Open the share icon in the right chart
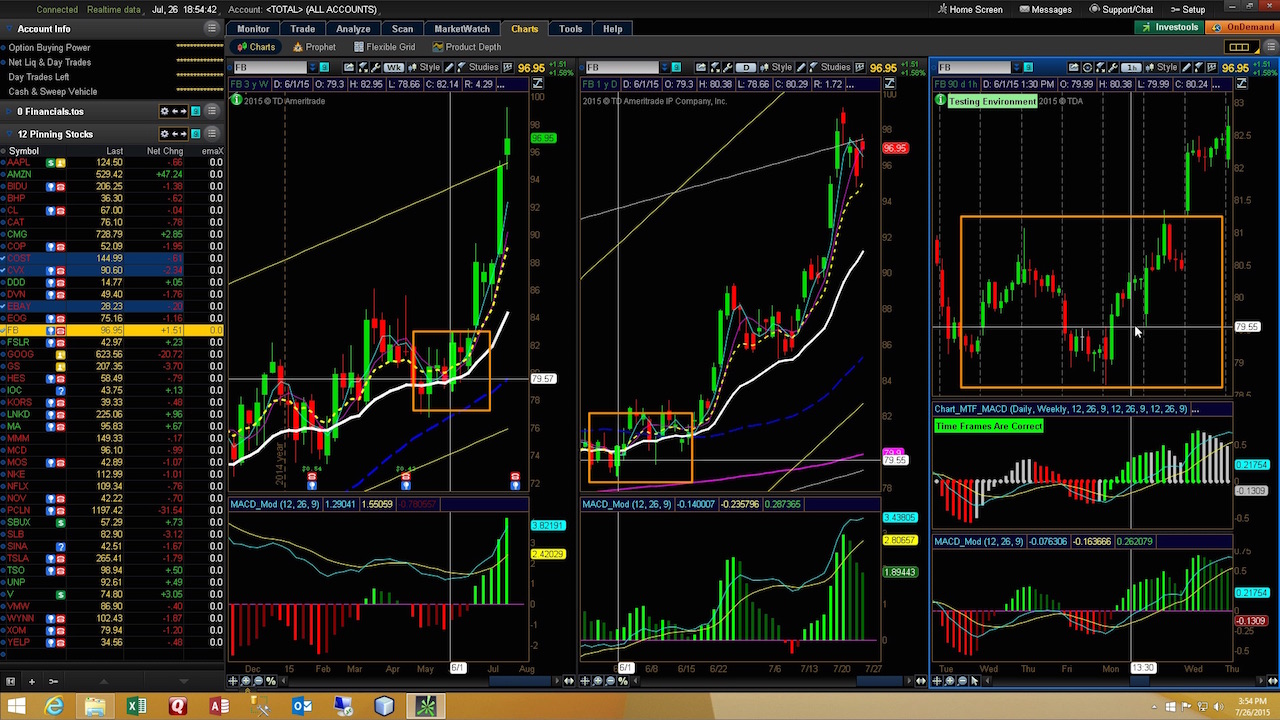The image size is (1280, 720). 1074,68
